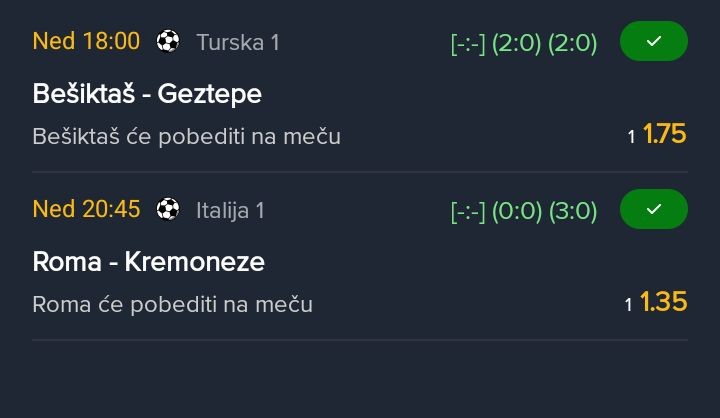Click the [-:-] live score in the Roma row

[468, 211]
